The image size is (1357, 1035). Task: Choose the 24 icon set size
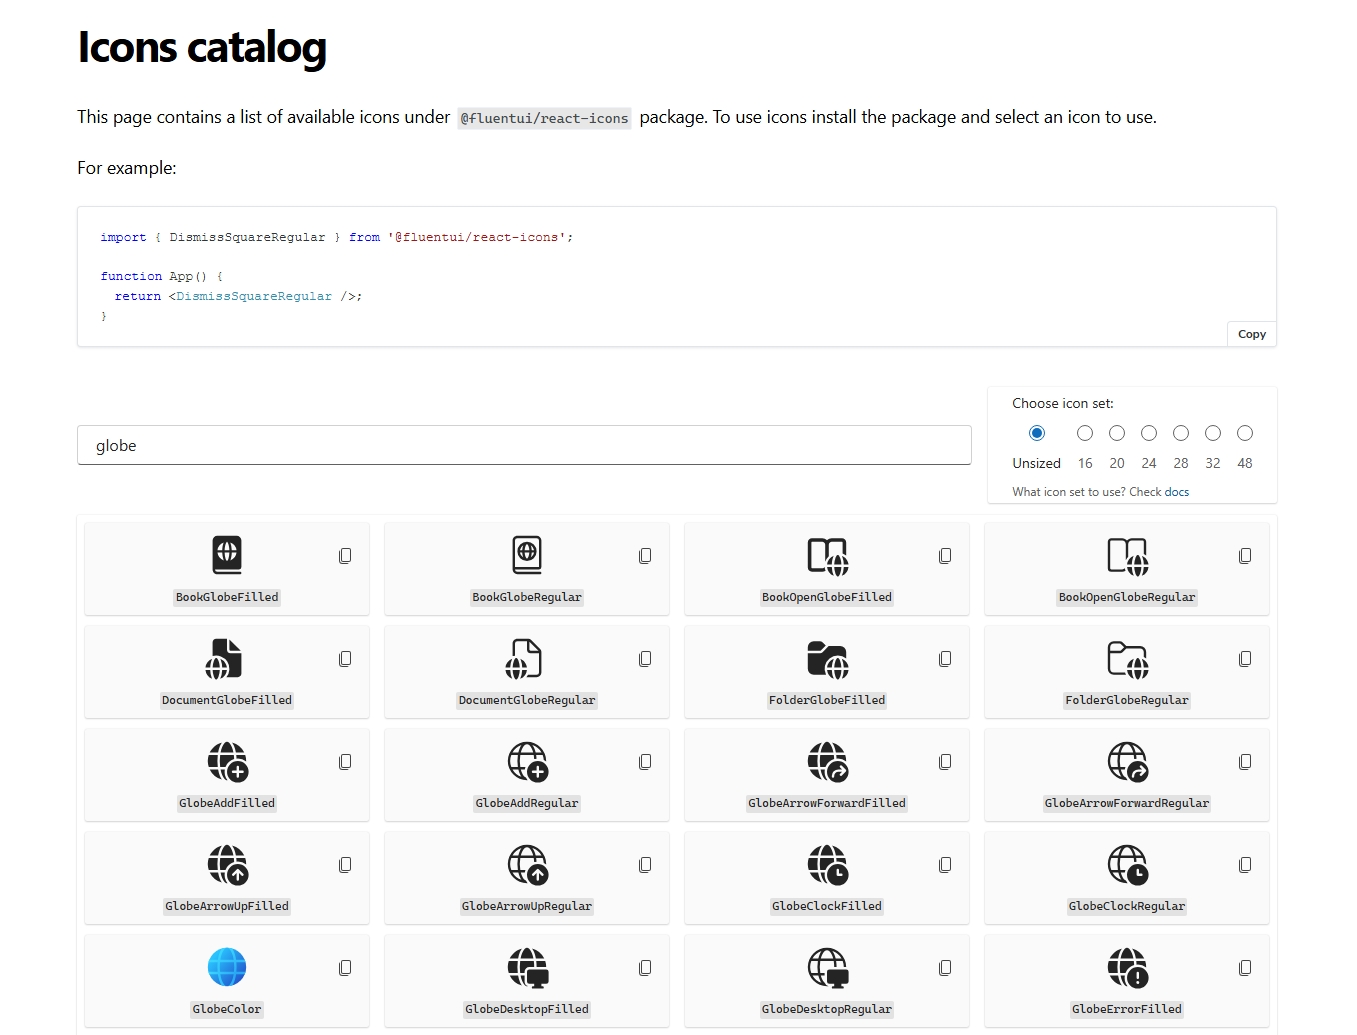point(1148,433)
